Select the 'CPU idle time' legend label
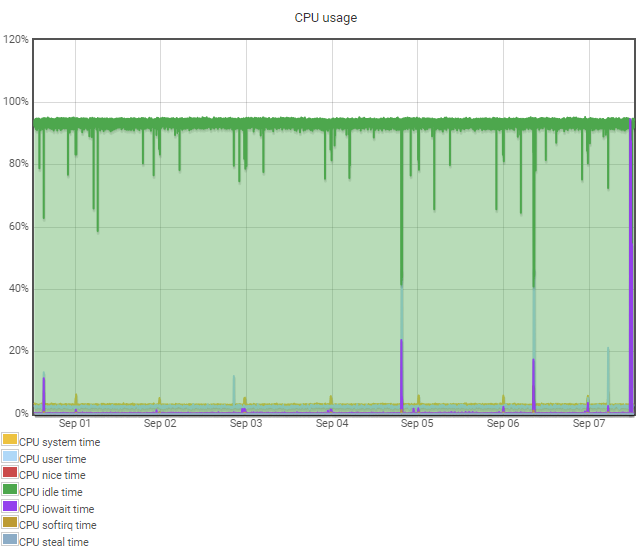639x553 pixels. pyautogui.click(x=51, y=492)
